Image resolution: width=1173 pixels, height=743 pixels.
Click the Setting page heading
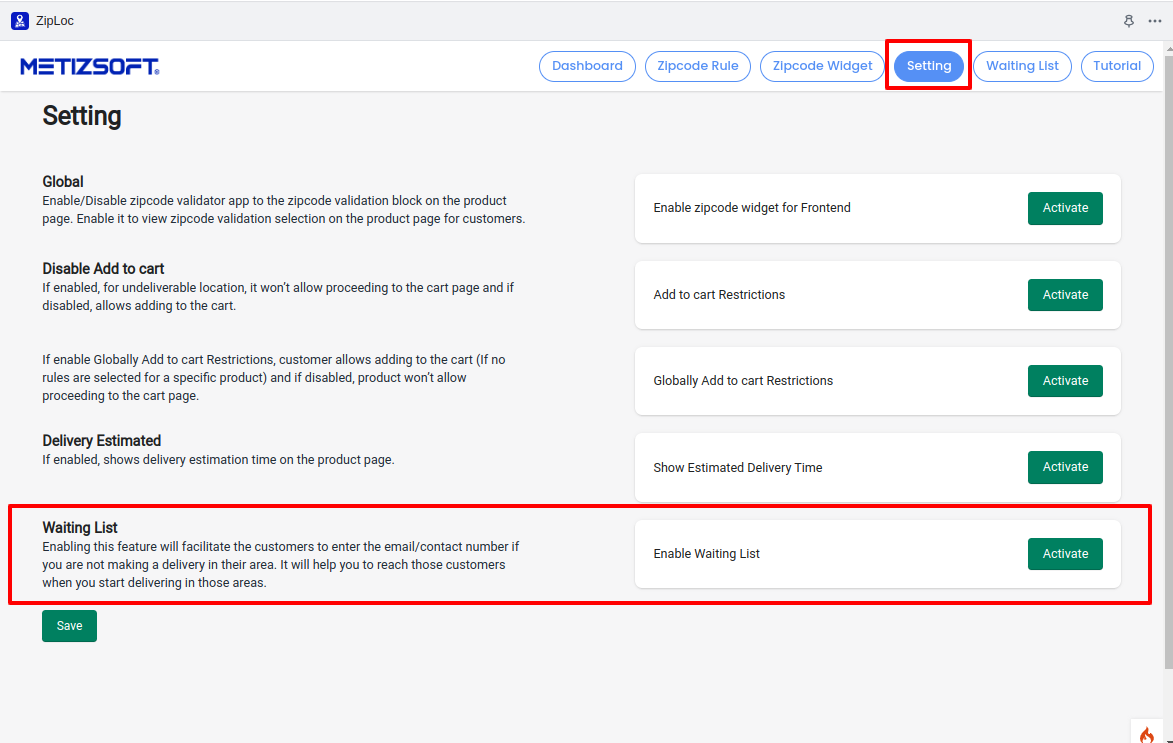[x=82, y=116]
